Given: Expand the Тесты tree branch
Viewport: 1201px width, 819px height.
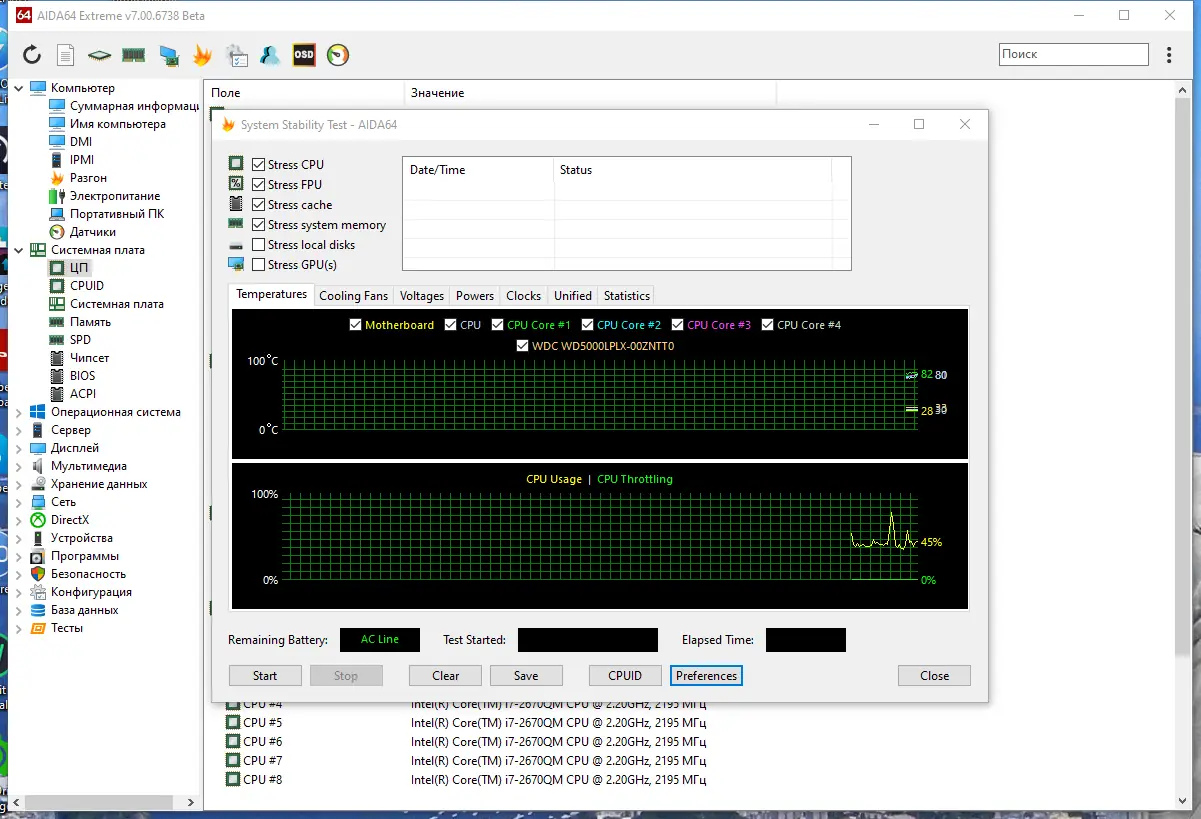Looking at the screenshot, I should click(19, 628).
